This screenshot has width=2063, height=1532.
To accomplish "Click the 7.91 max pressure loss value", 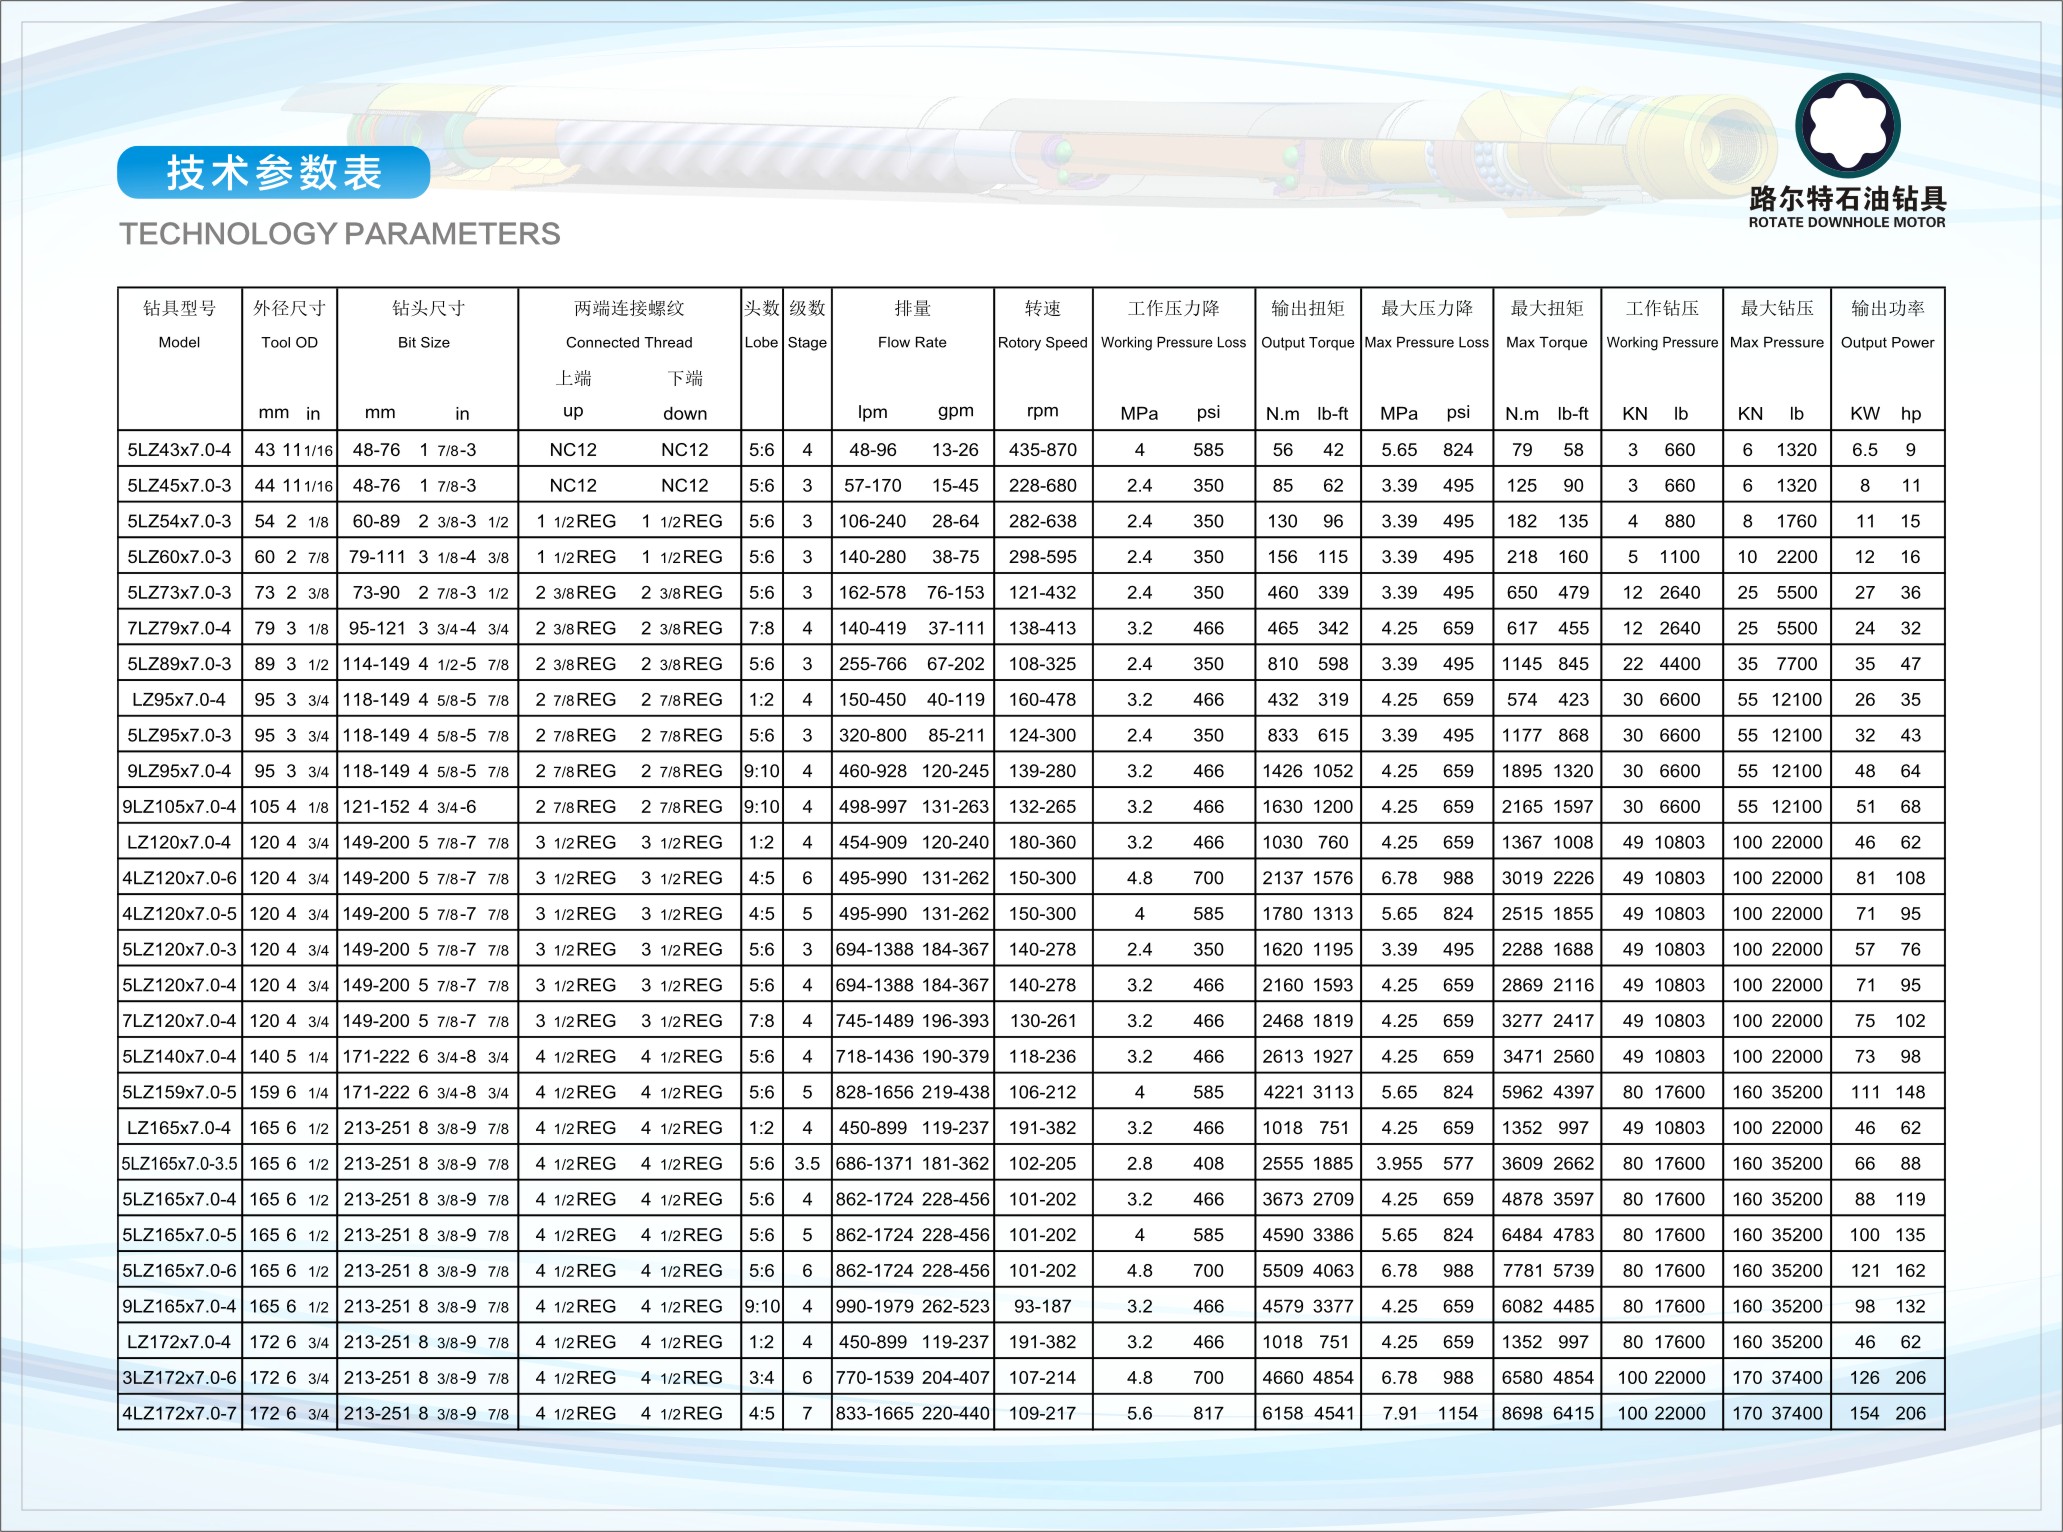I will (1400, 1414).
